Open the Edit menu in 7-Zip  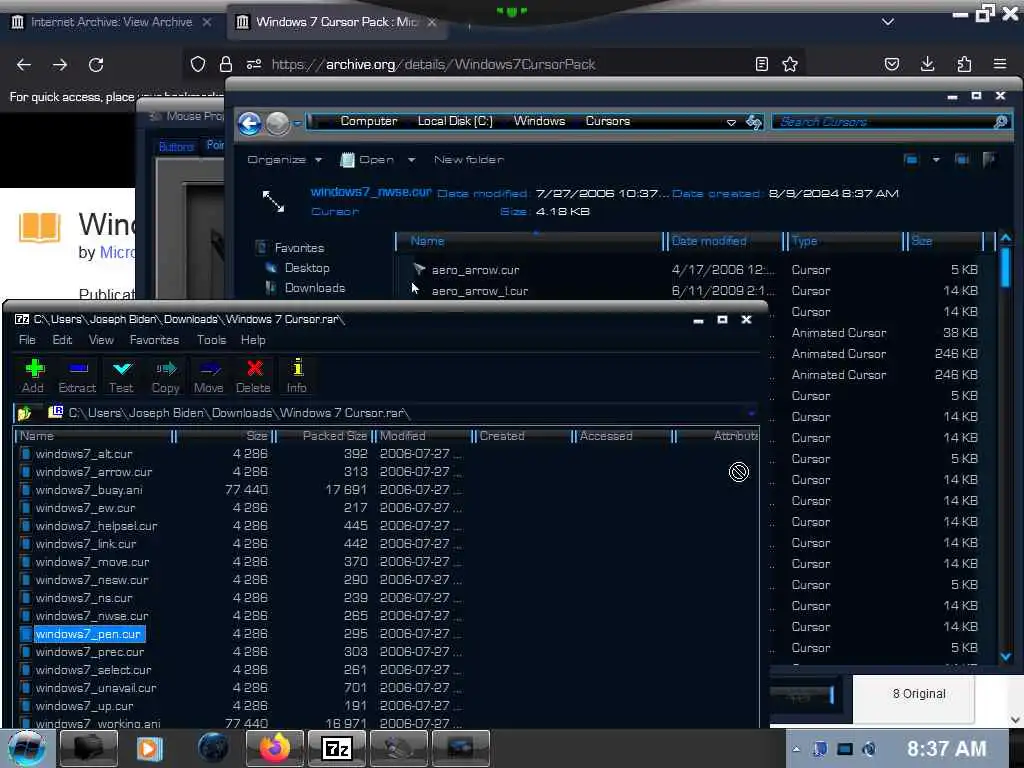(62, 340)
